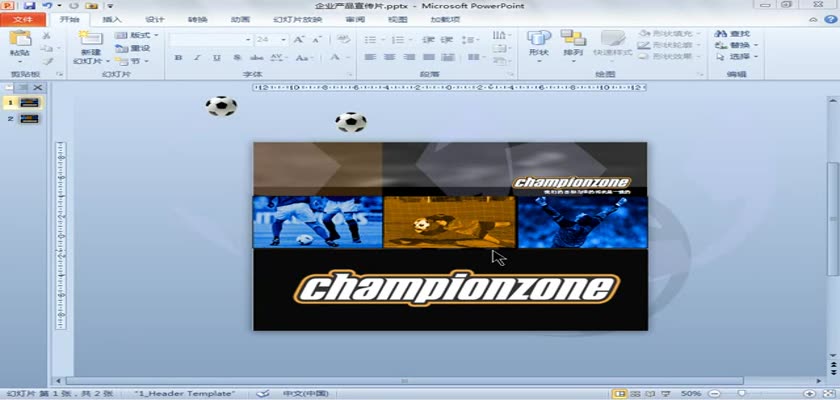Open the undo history dropdown arrow
This screenshot has width=840, height=400.
(58, 6)
